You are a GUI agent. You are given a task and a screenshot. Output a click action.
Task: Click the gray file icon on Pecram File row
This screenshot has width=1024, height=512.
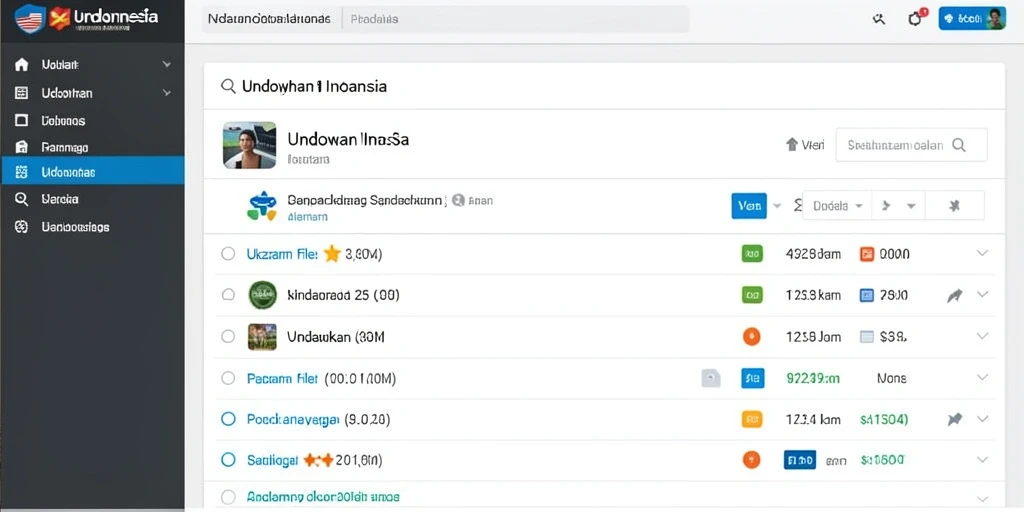(711, 378)
